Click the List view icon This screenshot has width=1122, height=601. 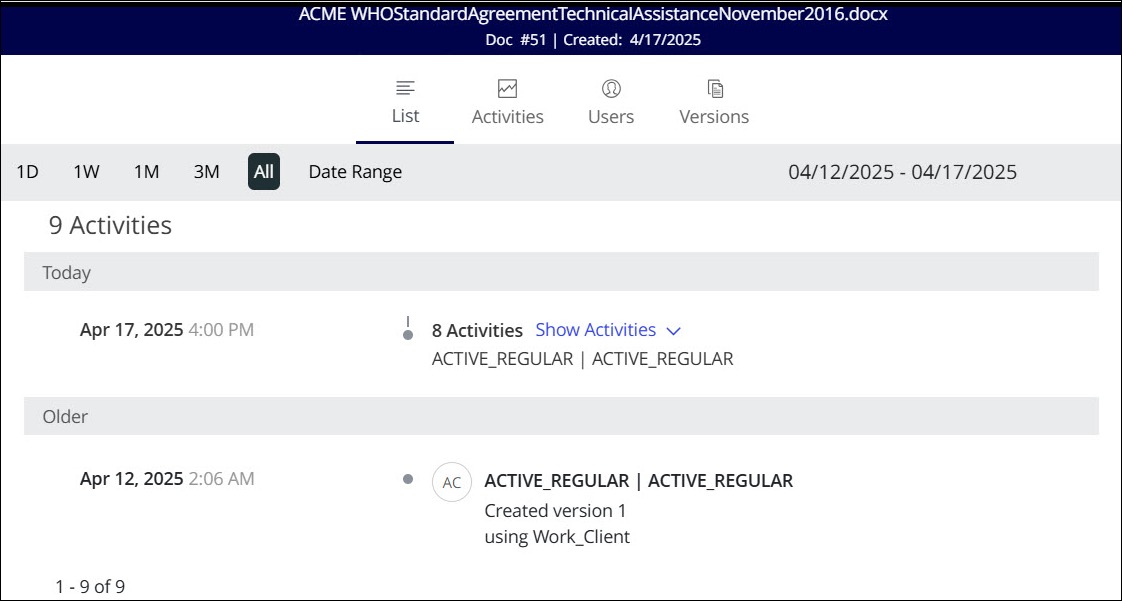405,88
